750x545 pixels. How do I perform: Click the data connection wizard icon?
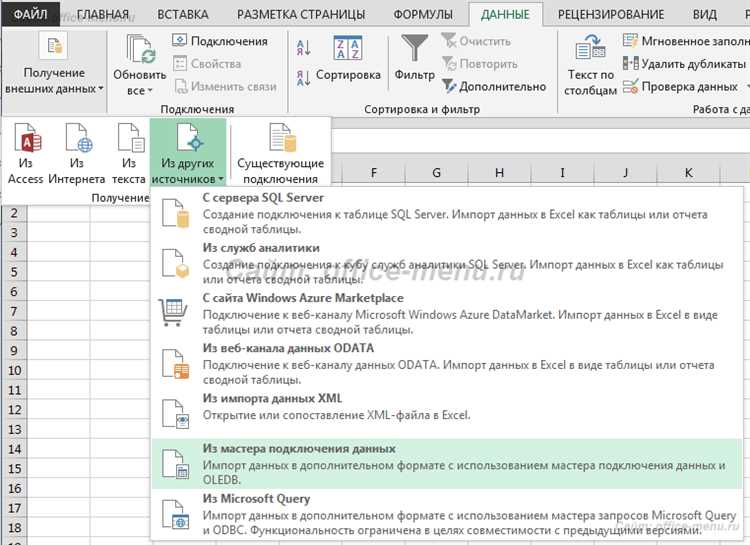(x=175, y=464)
